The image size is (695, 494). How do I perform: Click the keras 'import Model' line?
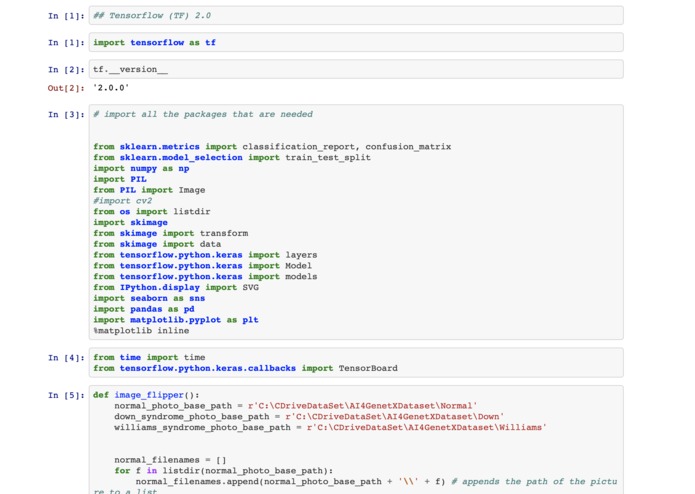[203, 266]
